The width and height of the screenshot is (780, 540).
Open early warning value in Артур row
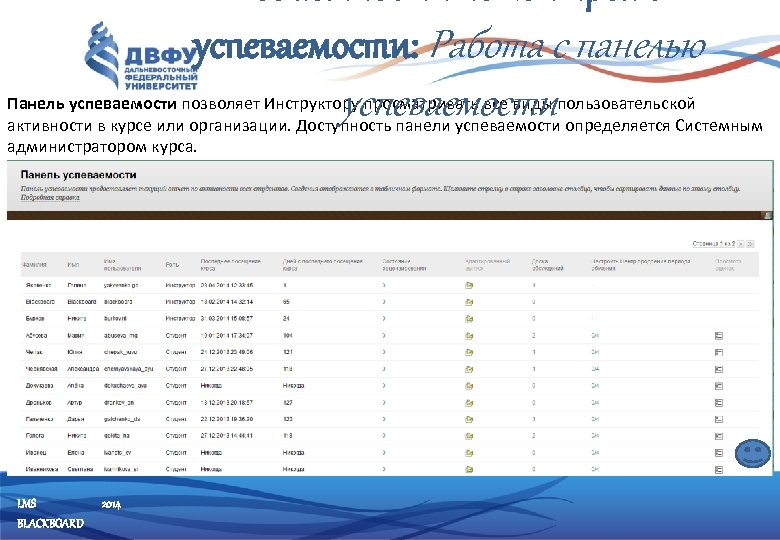click(x=595, y=403)
